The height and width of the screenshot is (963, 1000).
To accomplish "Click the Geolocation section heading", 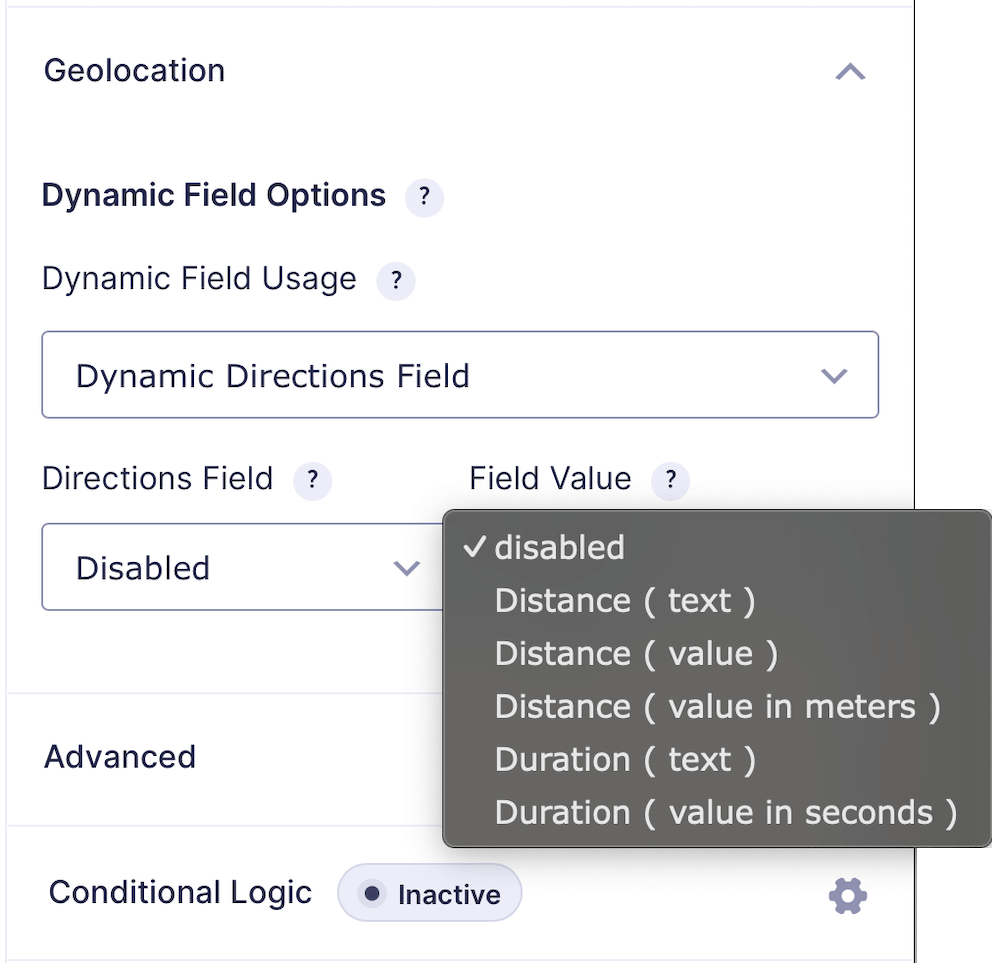I will pyautogui.click(x=133, y=70).
